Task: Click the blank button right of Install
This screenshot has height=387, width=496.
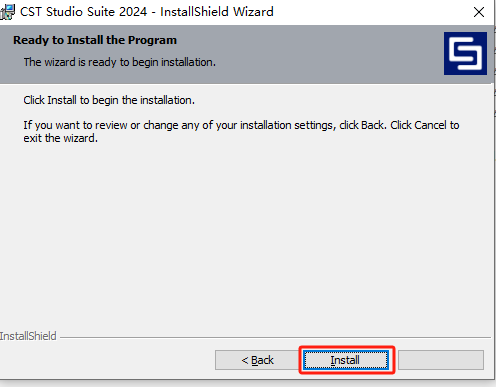Action: coord(441,360)
